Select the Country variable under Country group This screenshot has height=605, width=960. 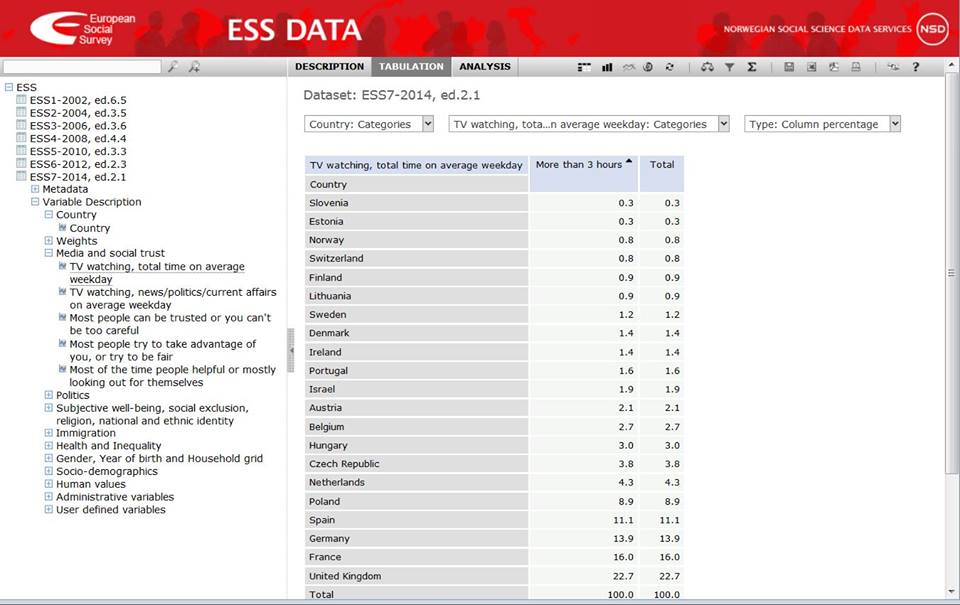89,228
